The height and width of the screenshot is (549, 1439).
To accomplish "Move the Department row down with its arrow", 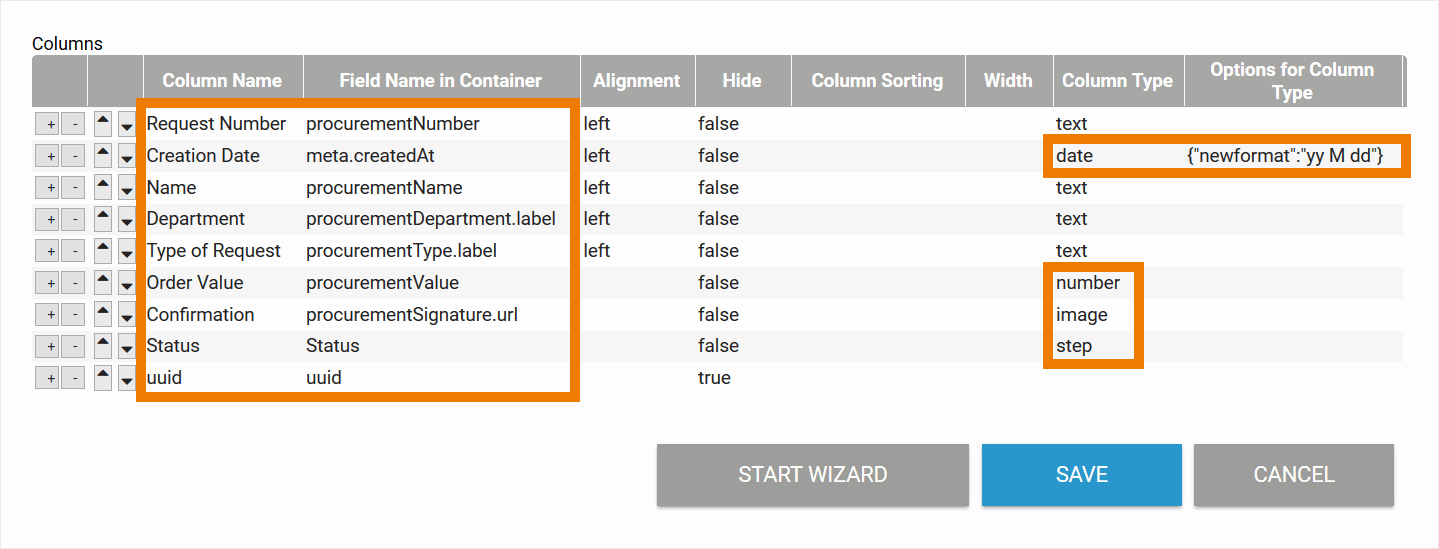I will coord(127,220).
